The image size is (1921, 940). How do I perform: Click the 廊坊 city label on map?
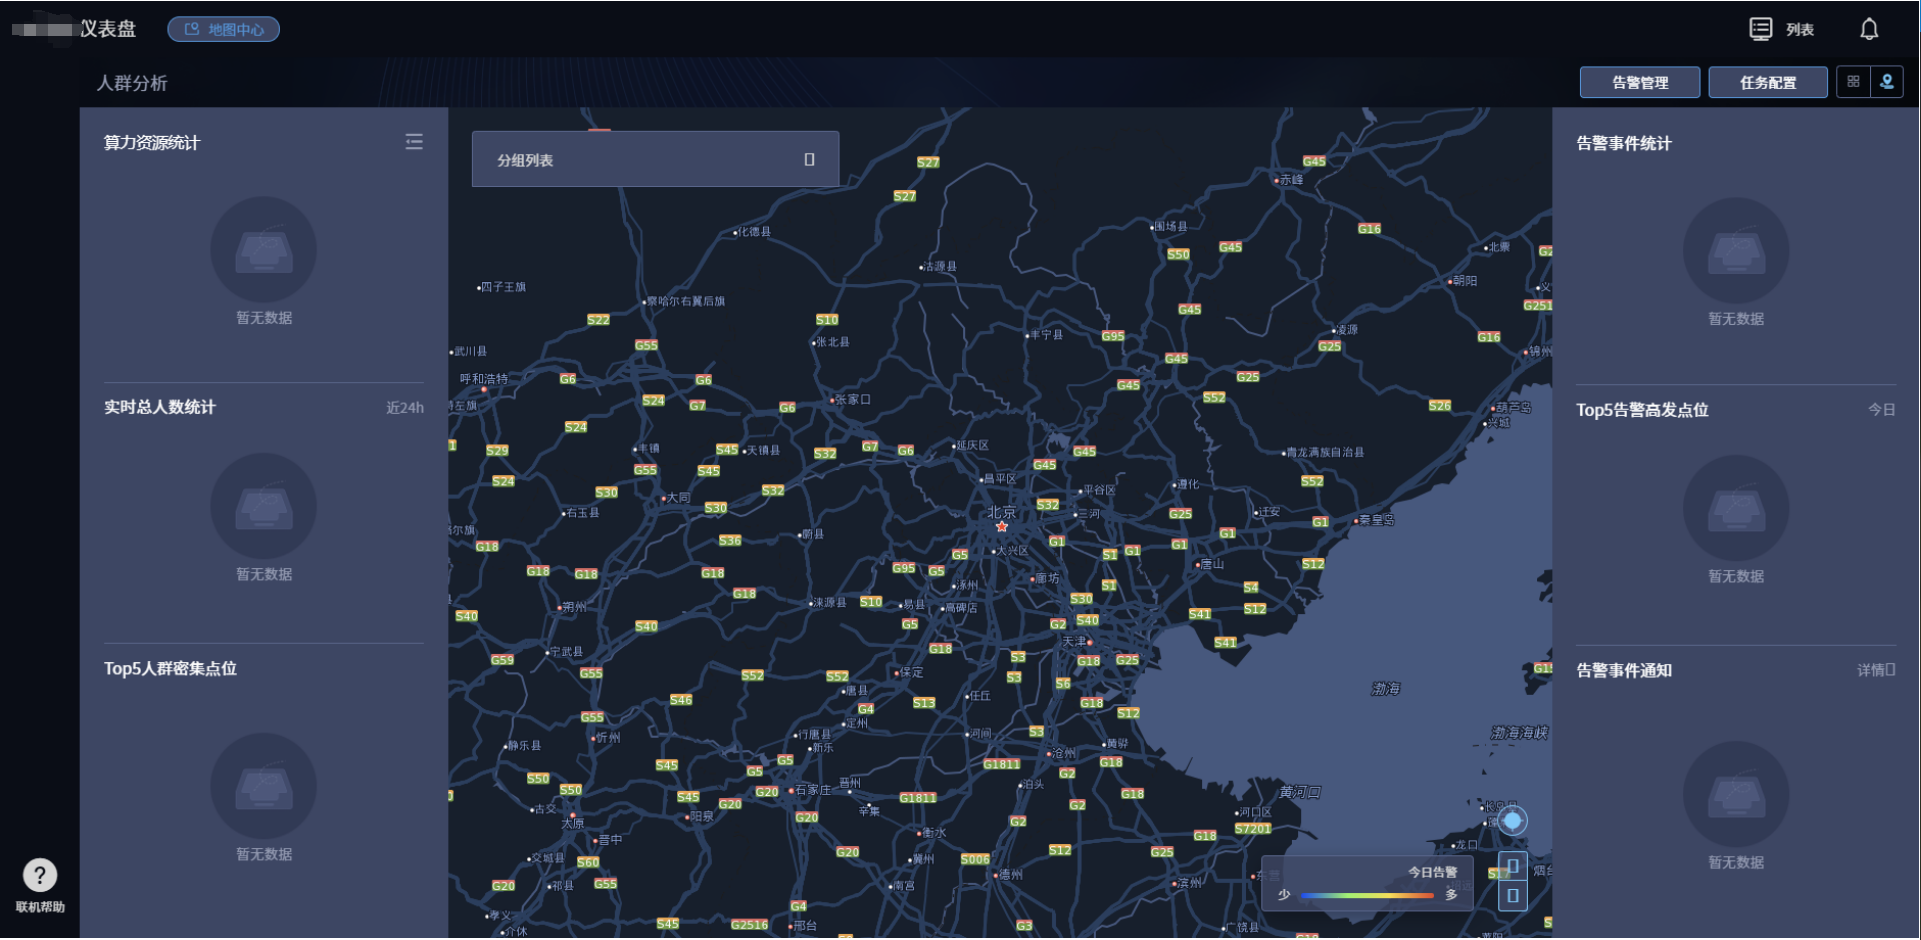tap(1047, 578)
